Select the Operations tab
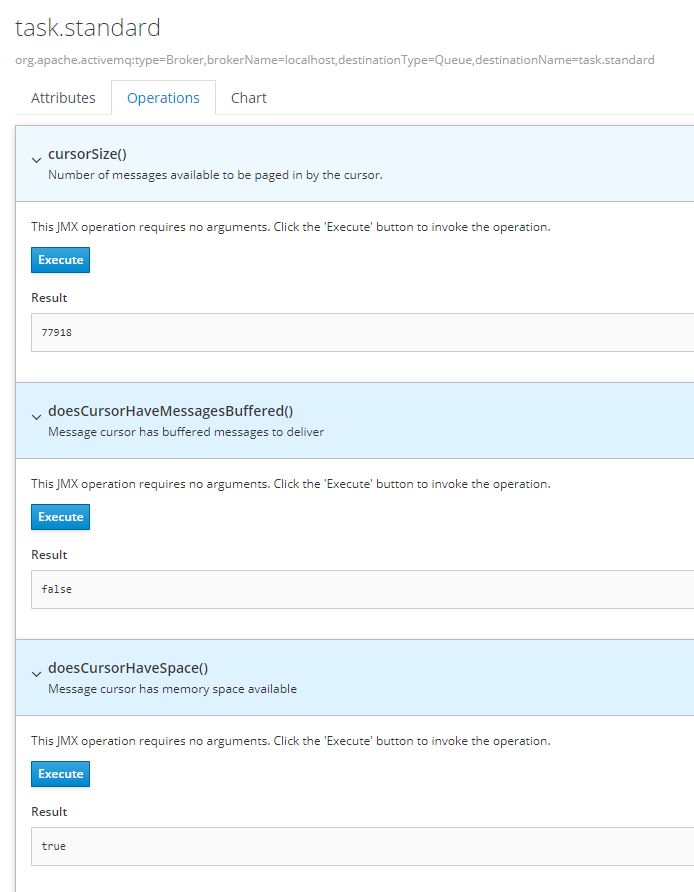This screenshot has width=694, height=892. pos(163,98)
